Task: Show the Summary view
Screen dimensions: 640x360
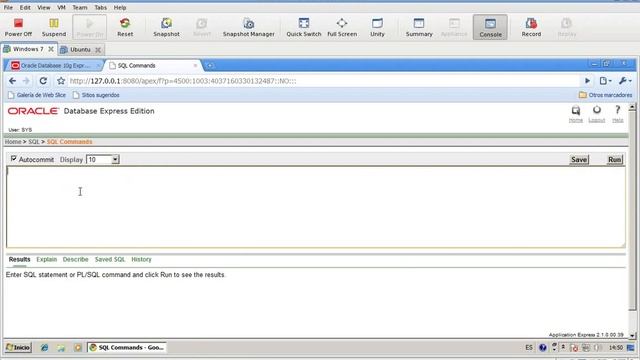Action: [419, 27]
